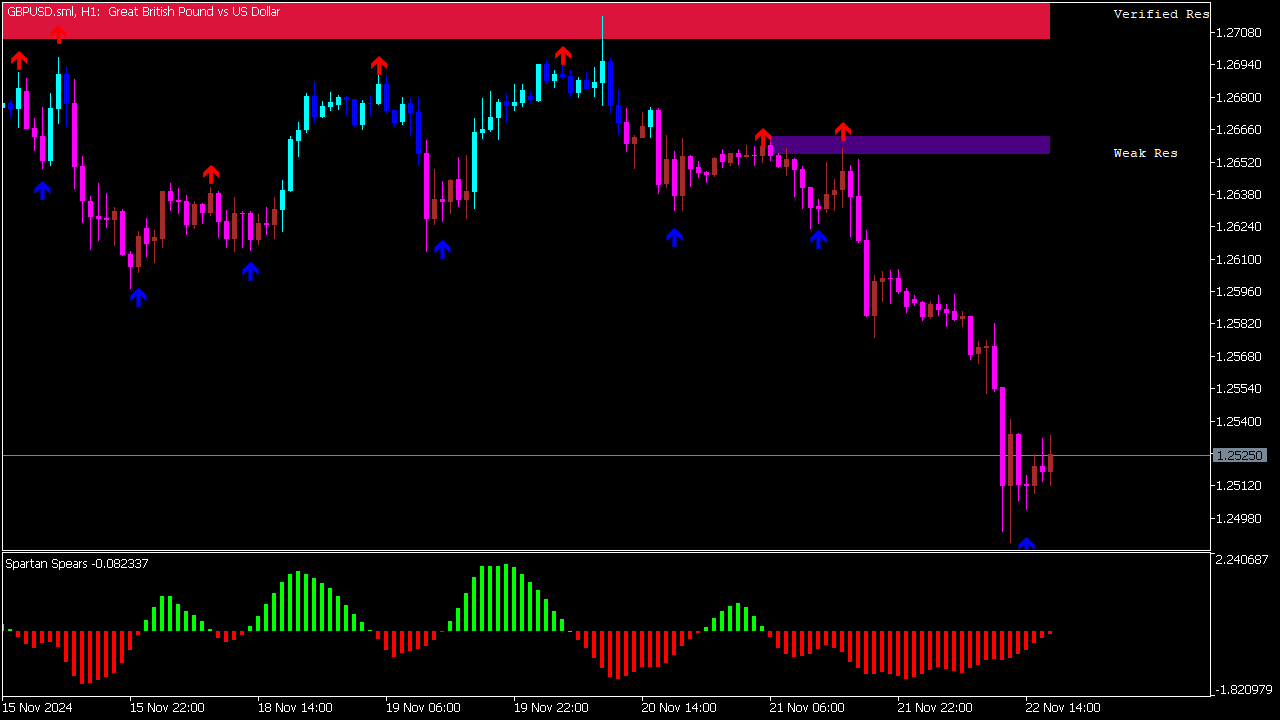The height and width of the screenshot is (720, 1280).
Task: Select the blue arrow above the 21 Nov 06:00 label
Action: [x=818, y=239]
